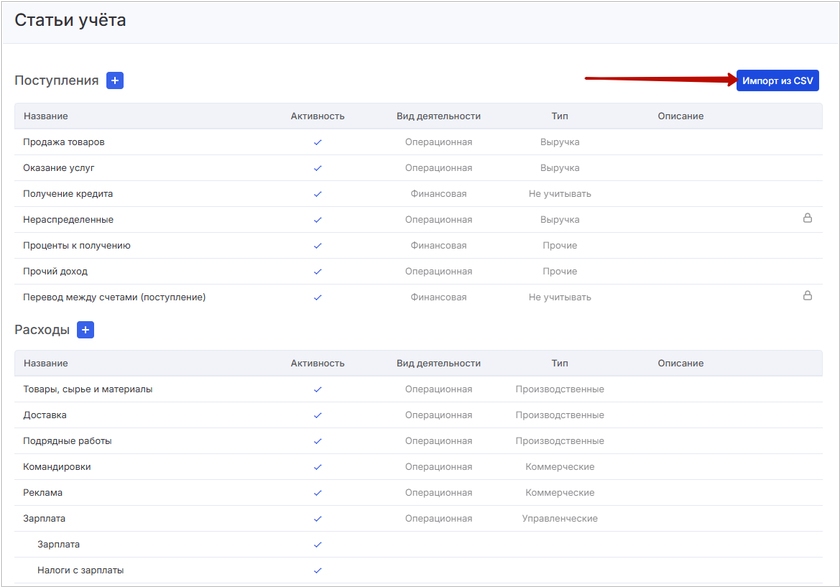Toggle activity checkmark for Налоги с зарплаты
The height and width of the screenshot is (587, 840).
[x=317, y=571]
